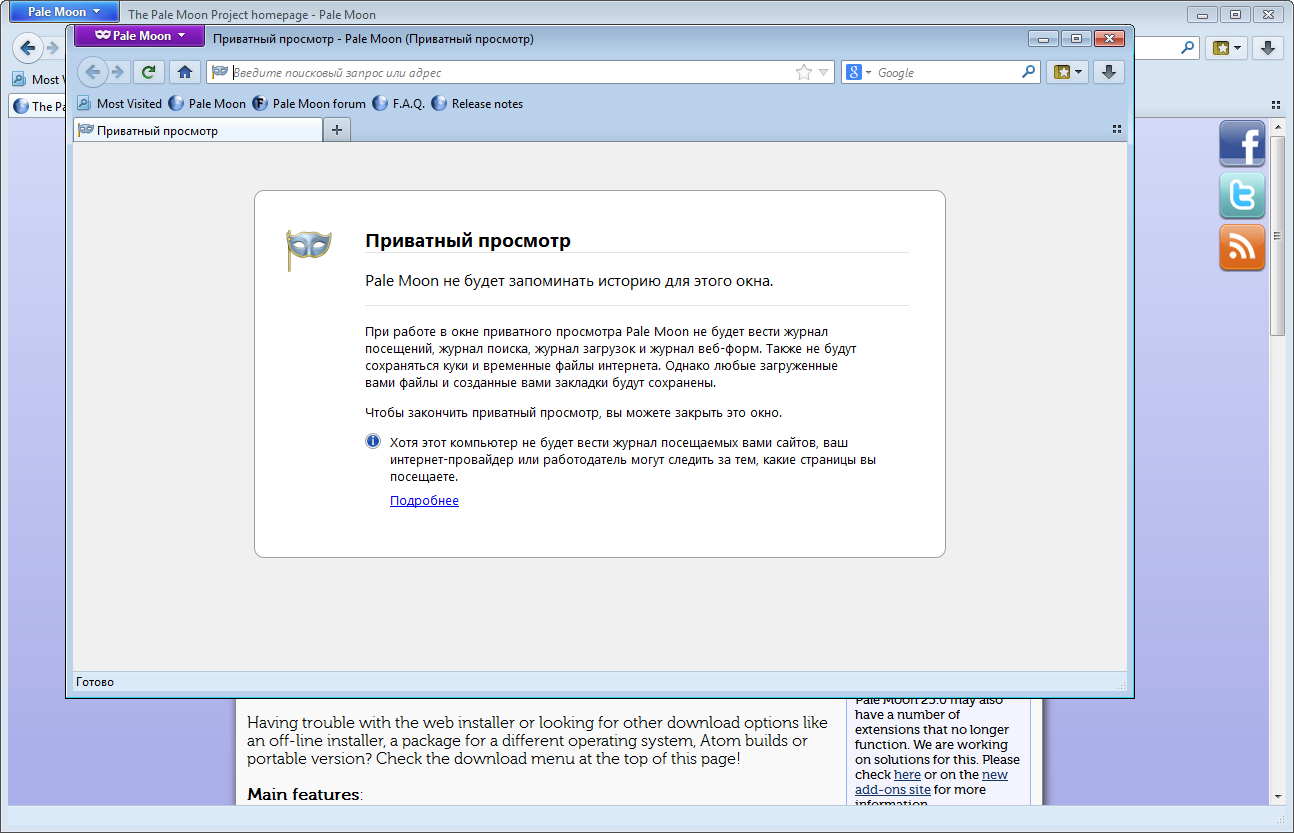Click the private browsing mask icon
1294x833 pixels.
pos(309,248)
